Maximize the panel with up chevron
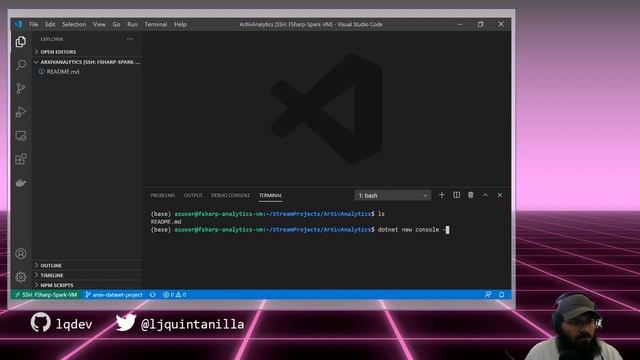Image resolution: width=640 pixels, height=360 pixels. tap(485, 195)
